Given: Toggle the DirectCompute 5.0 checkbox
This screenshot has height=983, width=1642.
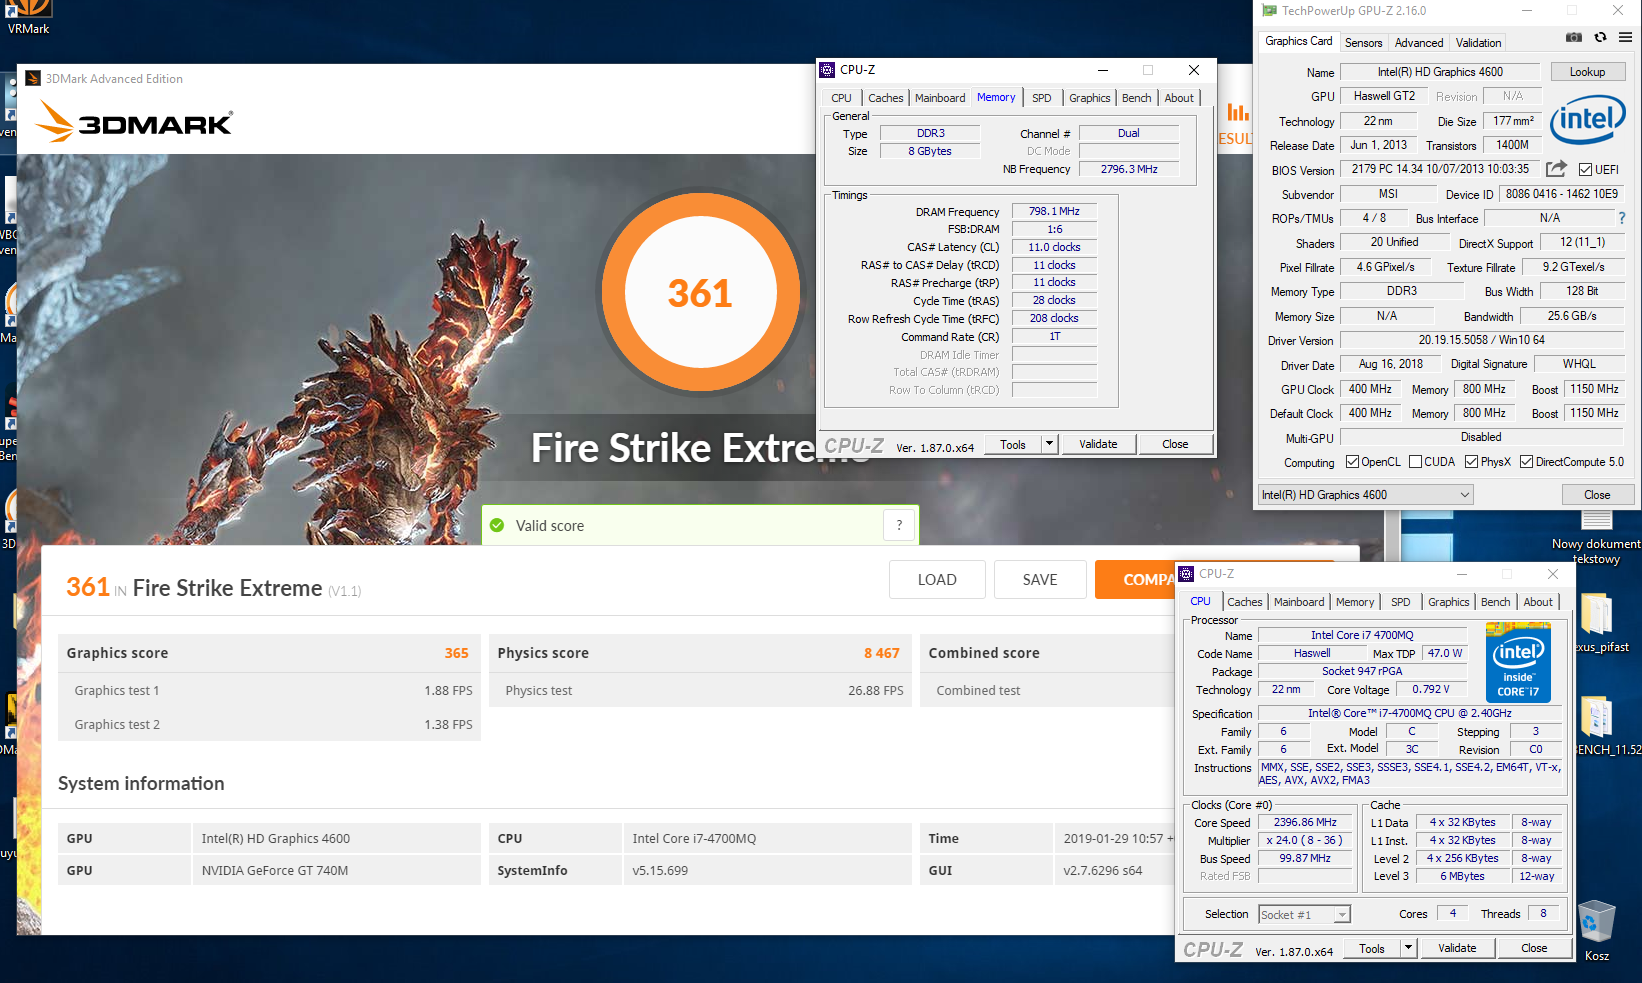Looking at the screenshot, I should 1526,462.
